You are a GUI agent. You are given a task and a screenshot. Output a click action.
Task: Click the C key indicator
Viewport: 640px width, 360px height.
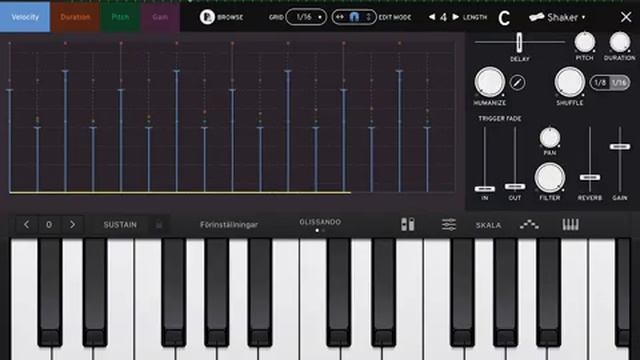click(x=504, y=18)
